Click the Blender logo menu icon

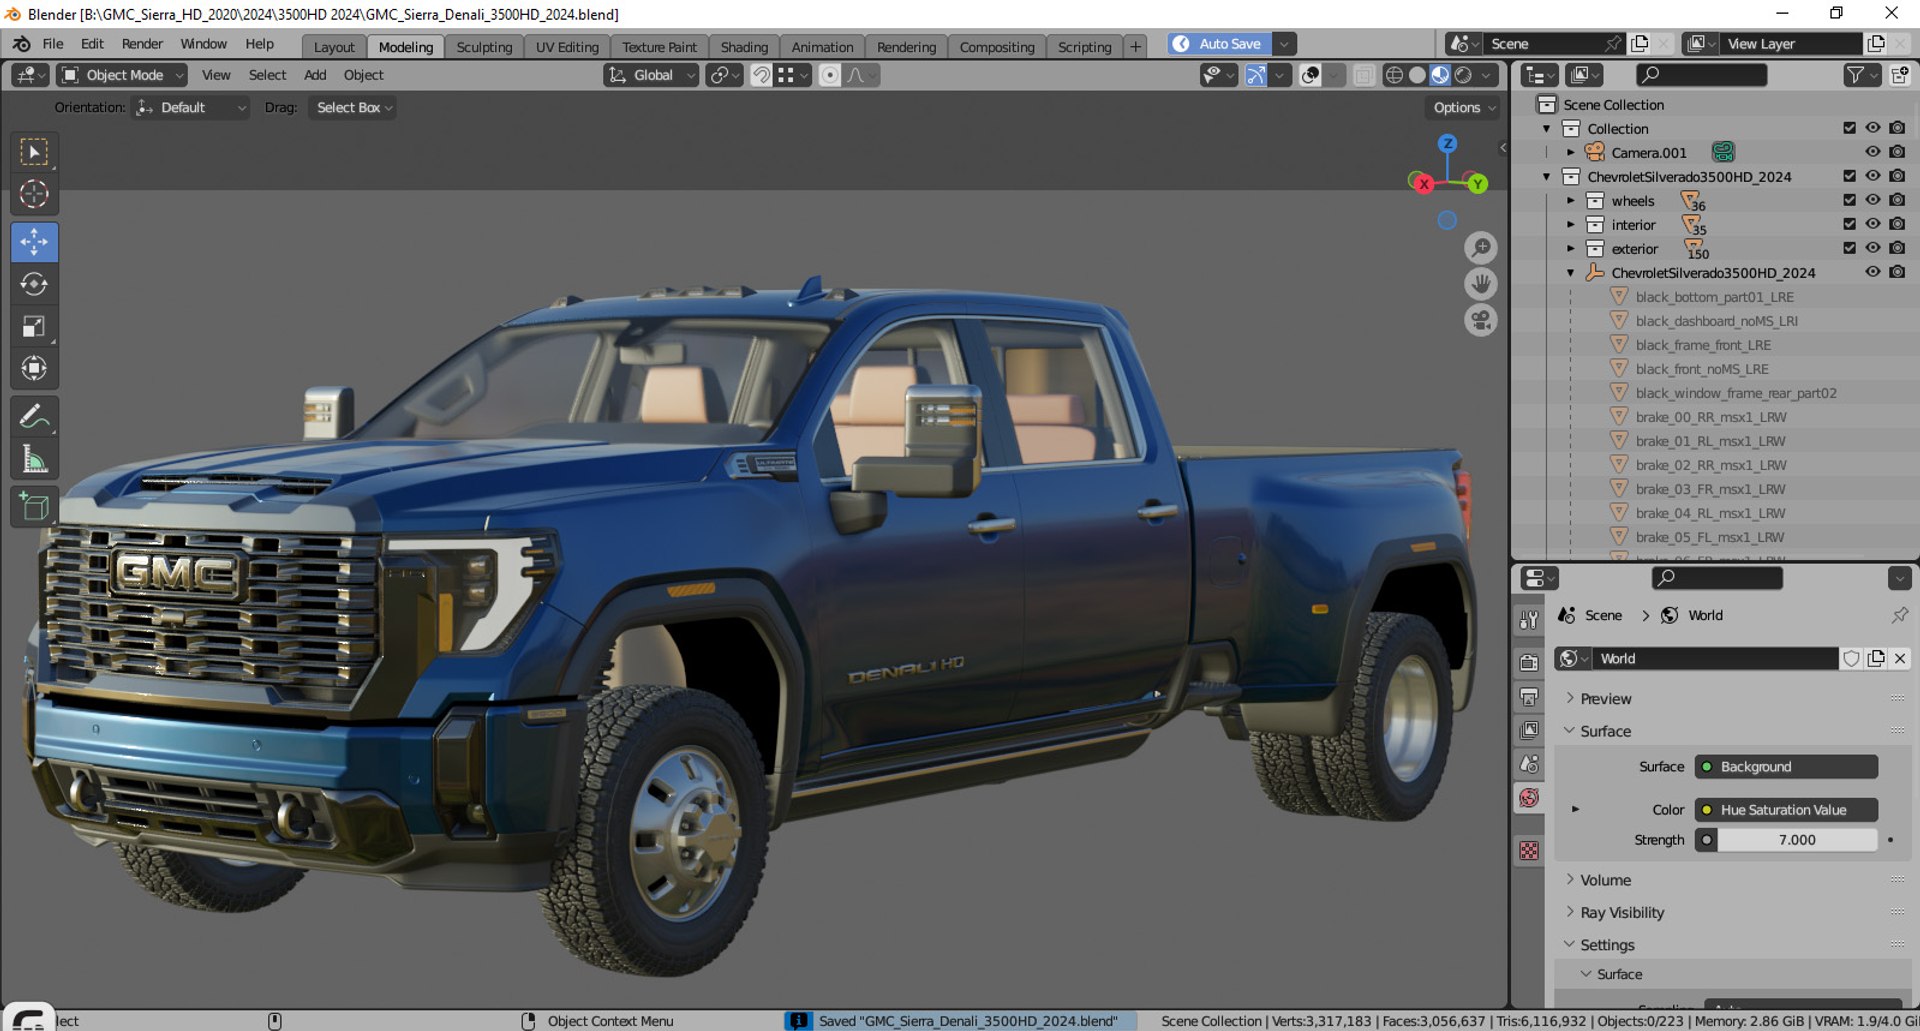coord(21,44)
